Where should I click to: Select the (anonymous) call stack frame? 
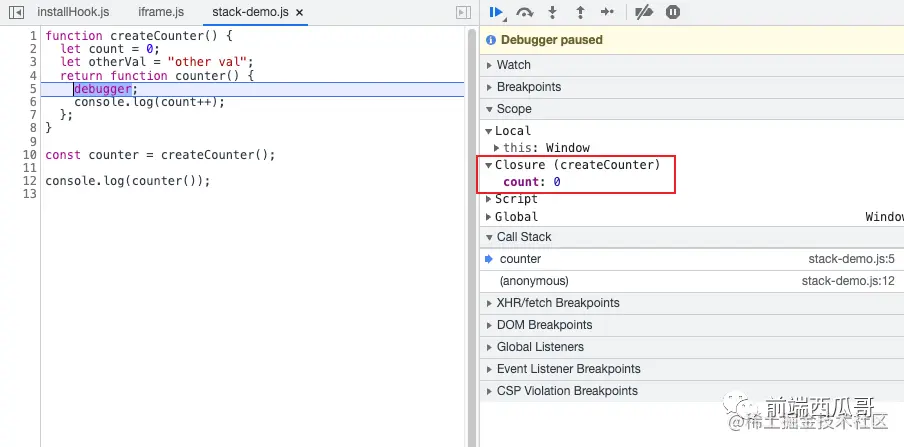click(x=691, y=281)
